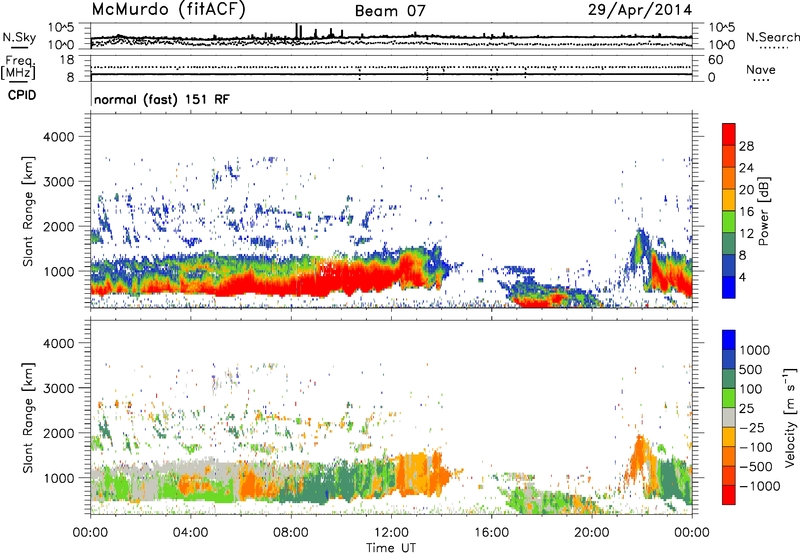Pick the 100–500 m/s dark green swatch

point(729,379)
